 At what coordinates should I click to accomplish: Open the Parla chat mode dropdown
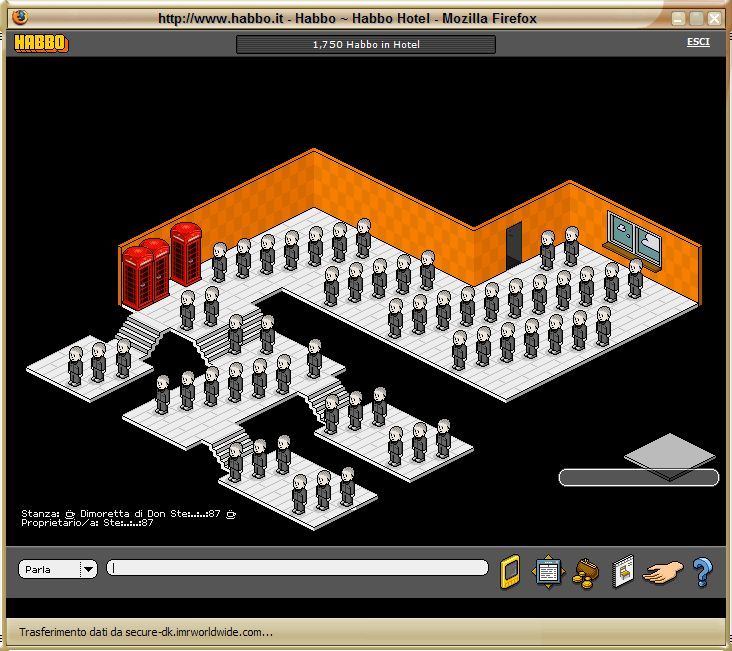58,569
